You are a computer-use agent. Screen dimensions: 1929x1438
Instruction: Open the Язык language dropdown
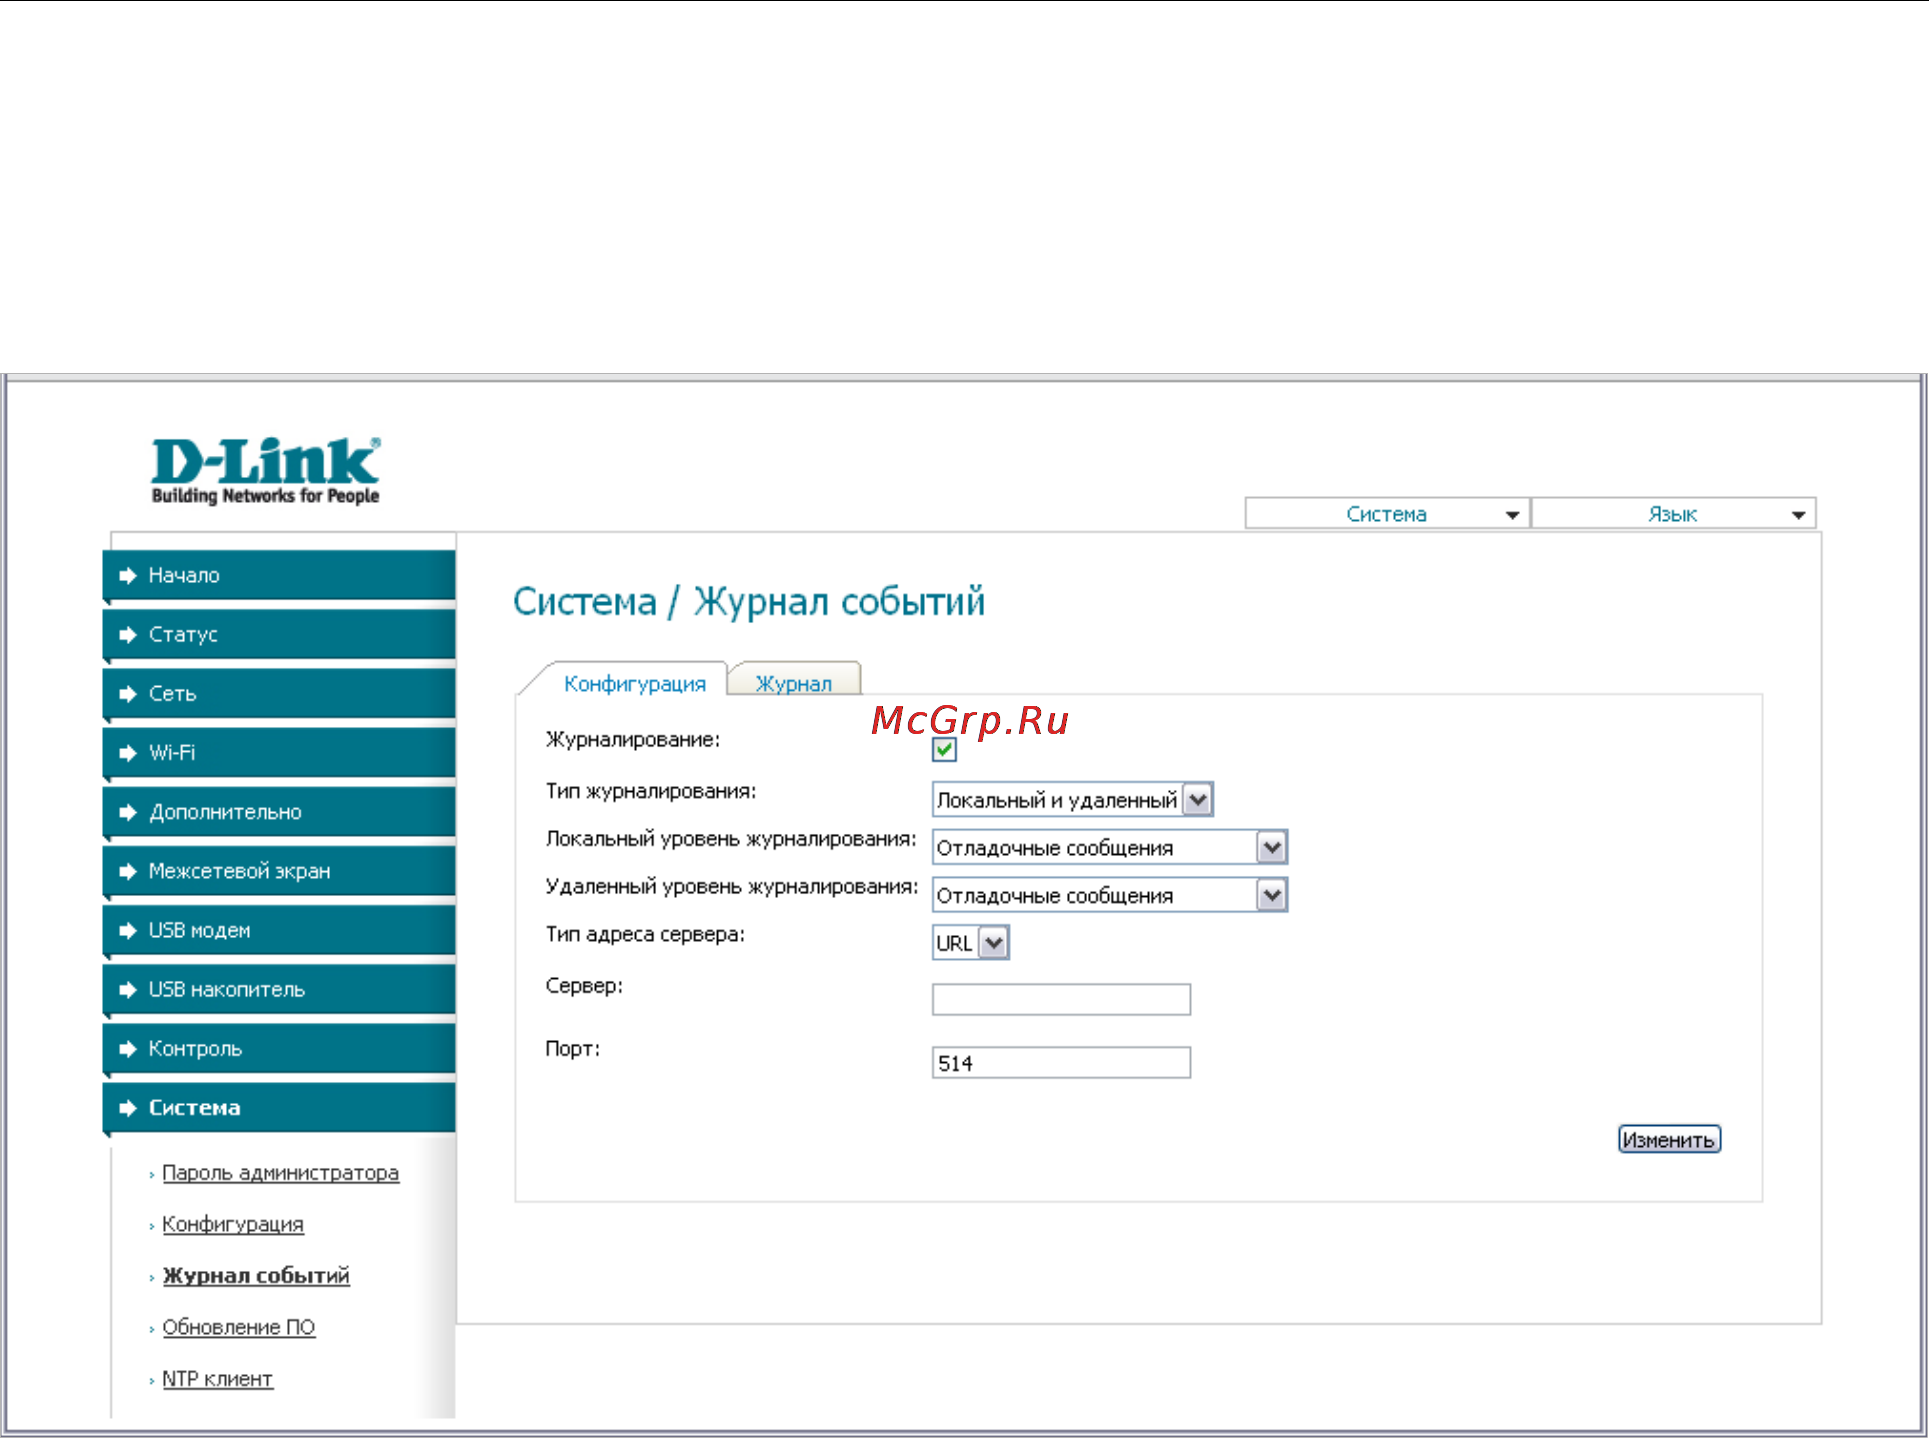tap(1673, 514)
